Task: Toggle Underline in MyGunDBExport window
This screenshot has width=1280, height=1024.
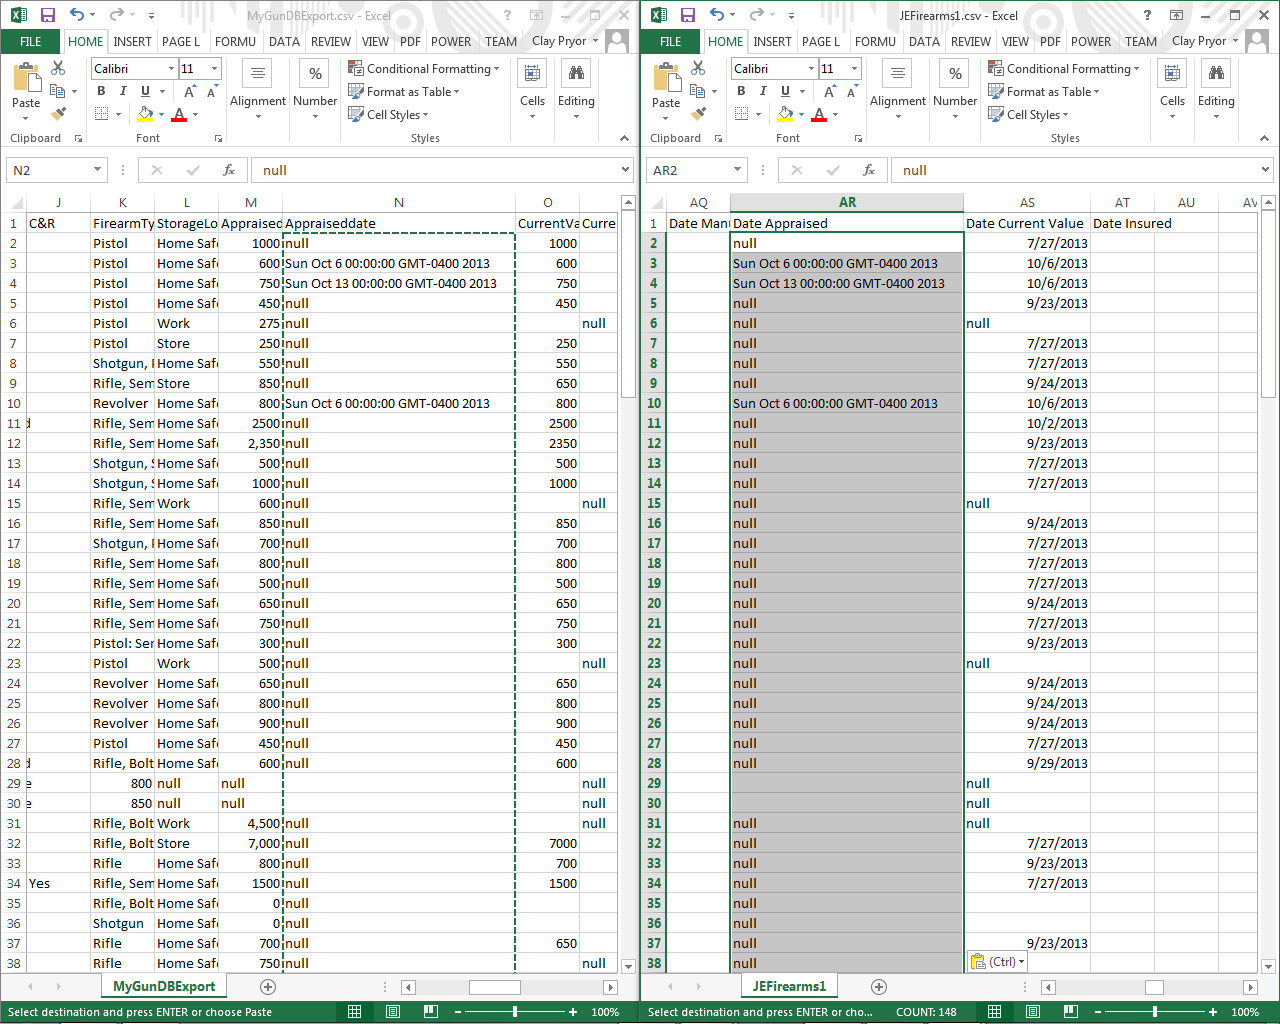Action: tap(145, 91)
